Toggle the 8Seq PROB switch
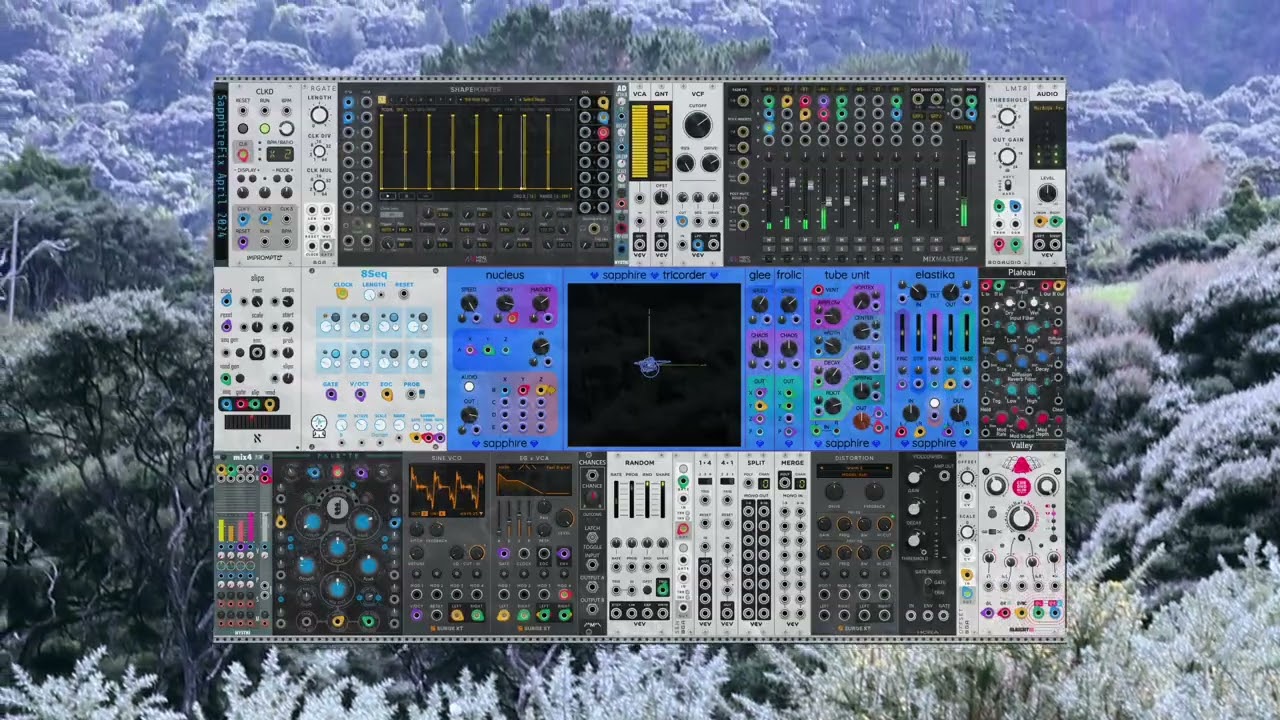1280x720 pixels. click(x=422, y=393)
